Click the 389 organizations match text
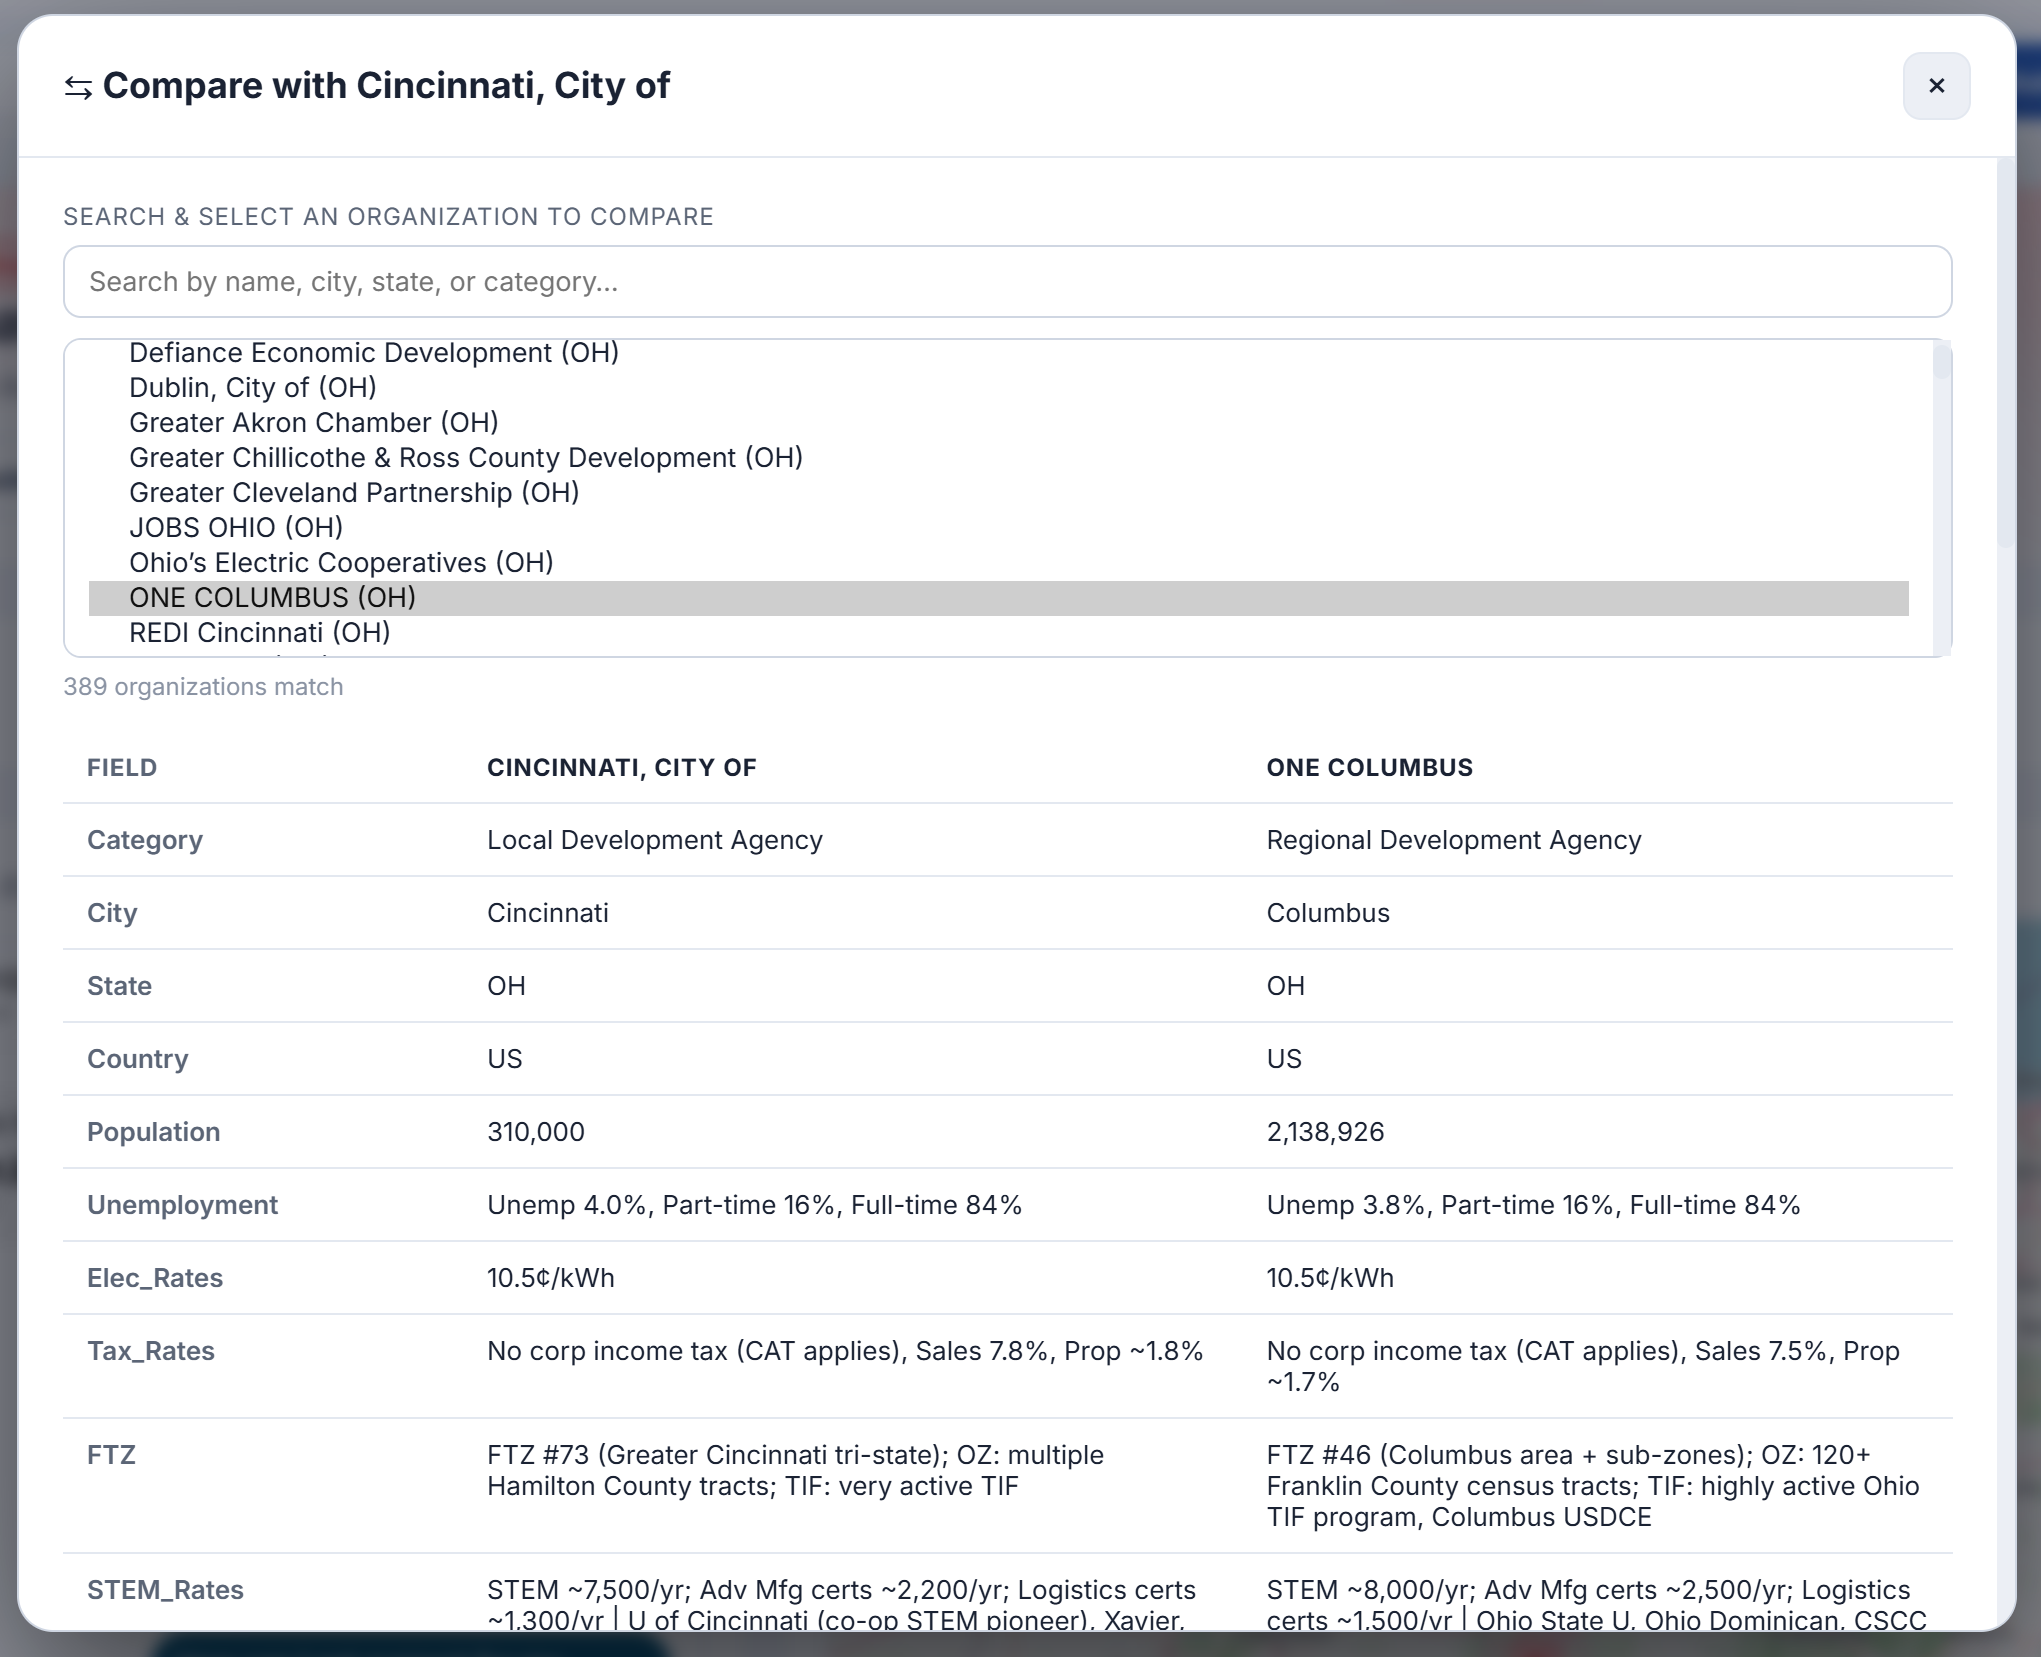 click(x=203, y=687)
